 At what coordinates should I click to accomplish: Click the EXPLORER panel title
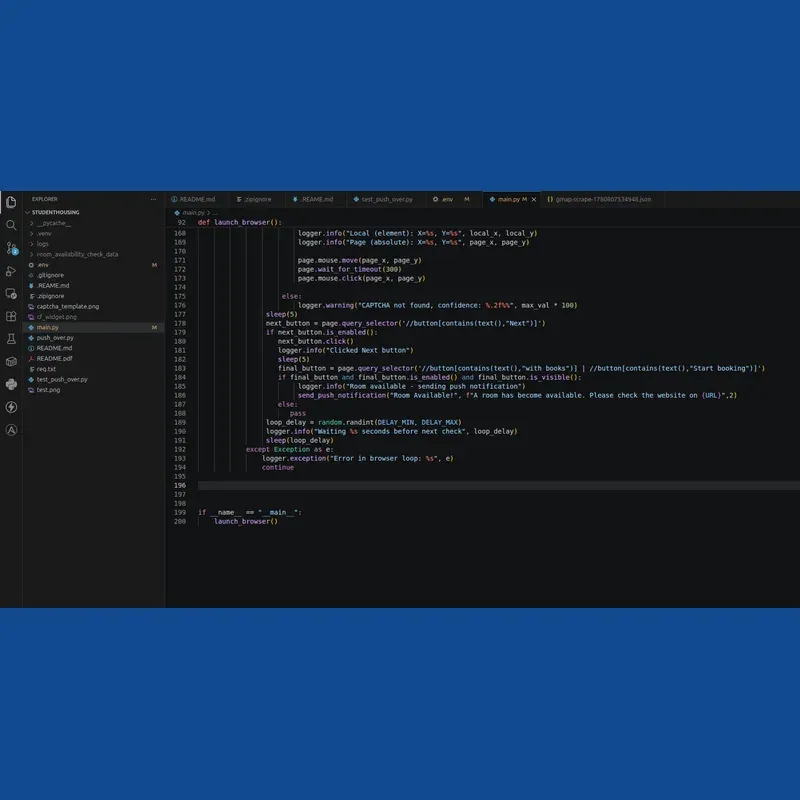tap(45, 199)
